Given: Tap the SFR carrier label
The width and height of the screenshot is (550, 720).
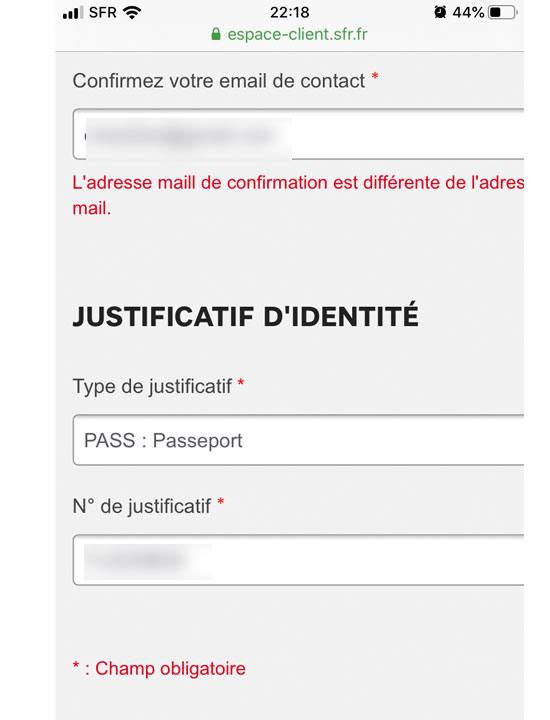Looking at the screenshot, I should pos(102,12).
